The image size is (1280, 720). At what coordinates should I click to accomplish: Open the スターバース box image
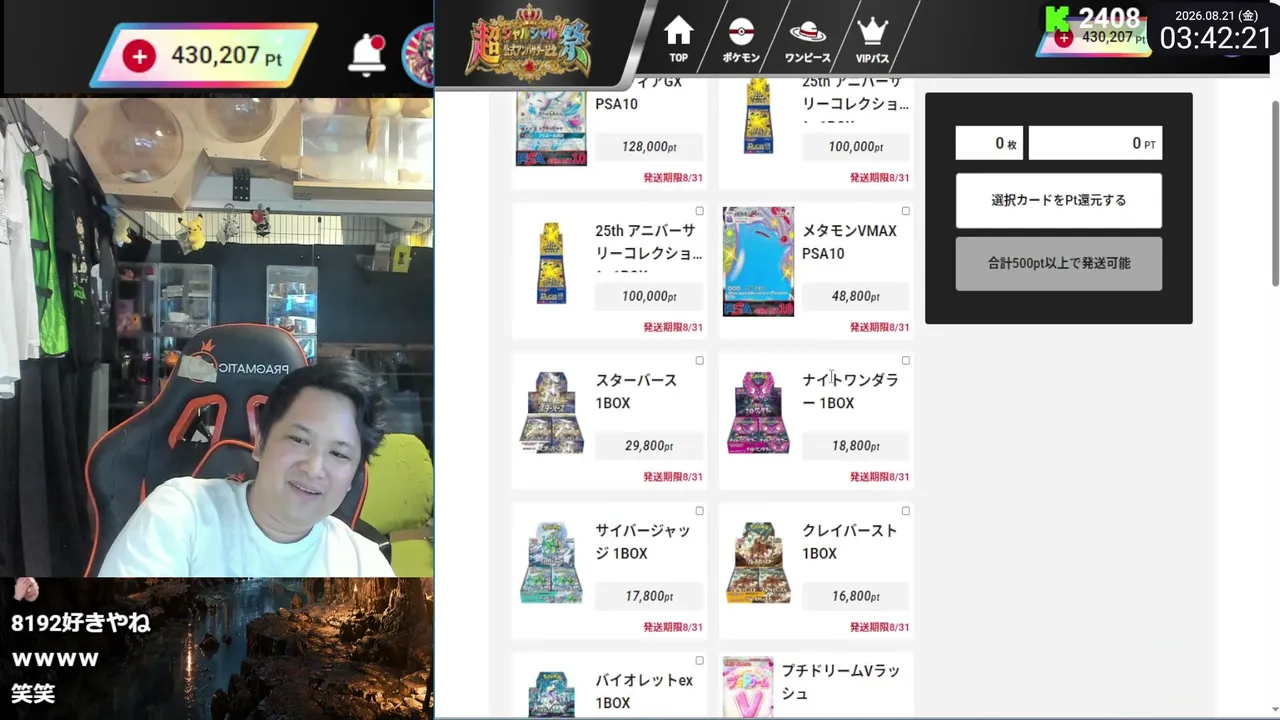pos(551,412)
